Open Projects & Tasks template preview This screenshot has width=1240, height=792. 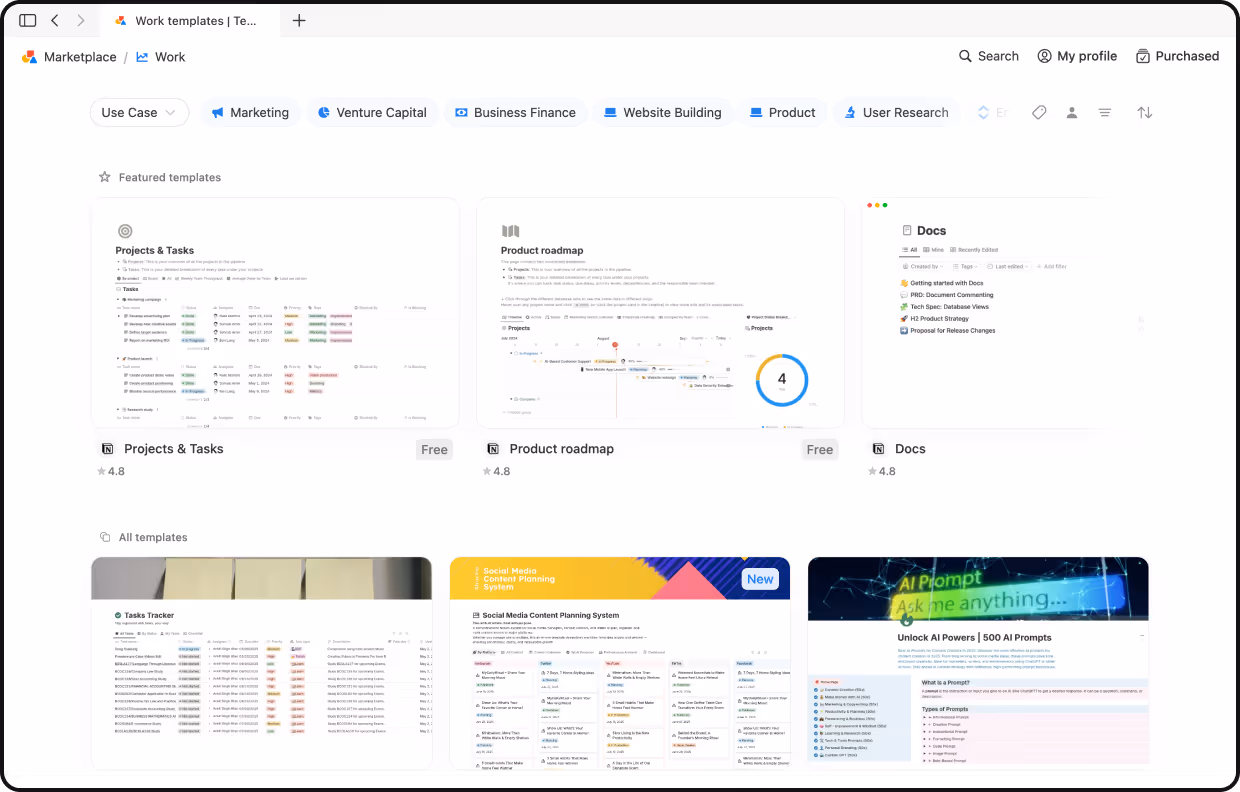pyautogui.click(x=275, y=313)
